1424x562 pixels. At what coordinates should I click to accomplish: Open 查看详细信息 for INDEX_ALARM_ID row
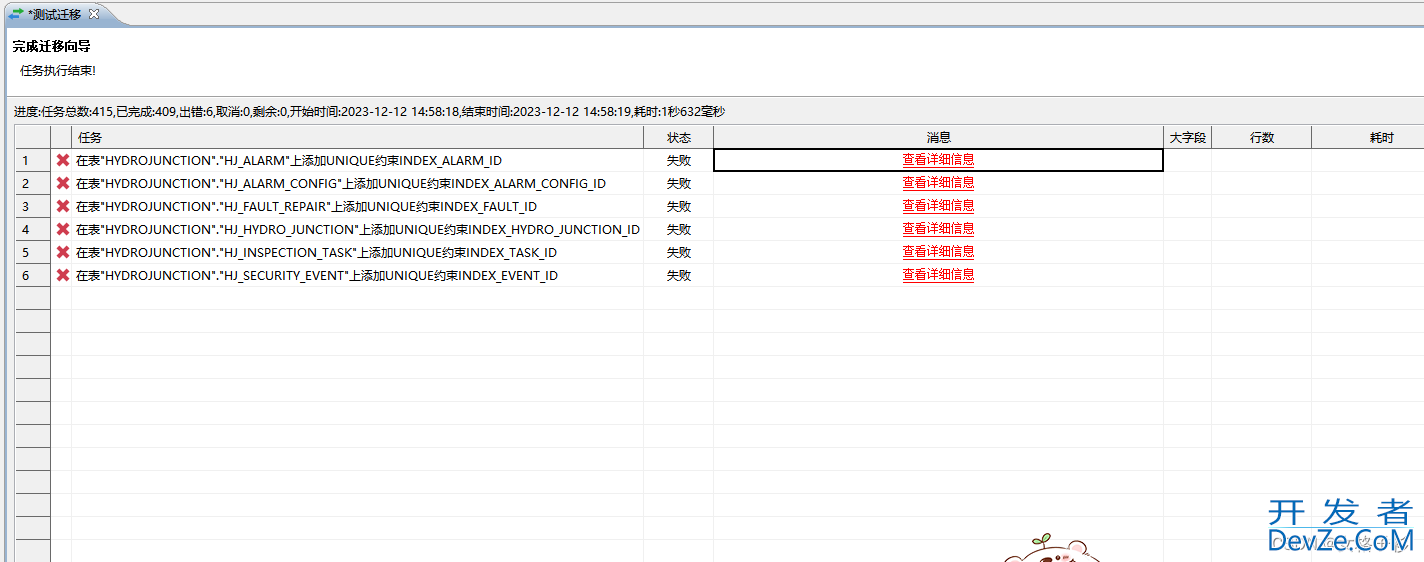click(x=938, y=159)
